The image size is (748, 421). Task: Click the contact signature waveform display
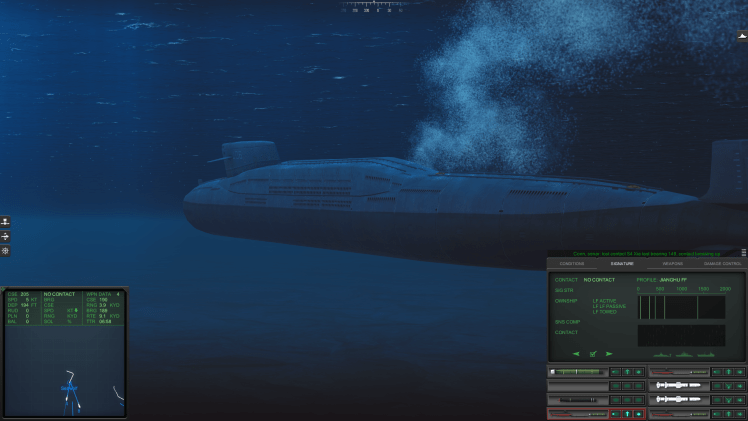click(x=682, y=335)
